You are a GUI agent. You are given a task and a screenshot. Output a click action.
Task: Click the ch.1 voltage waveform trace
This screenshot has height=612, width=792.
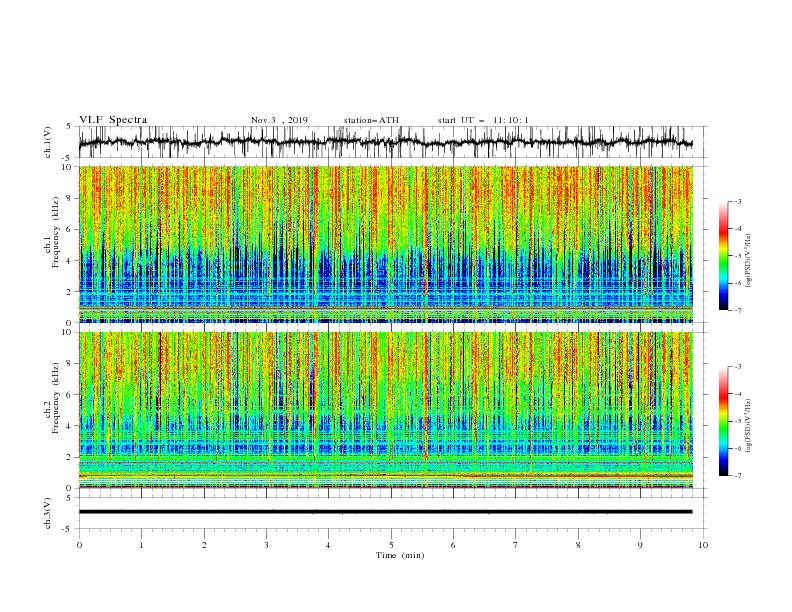coord(385,142)
